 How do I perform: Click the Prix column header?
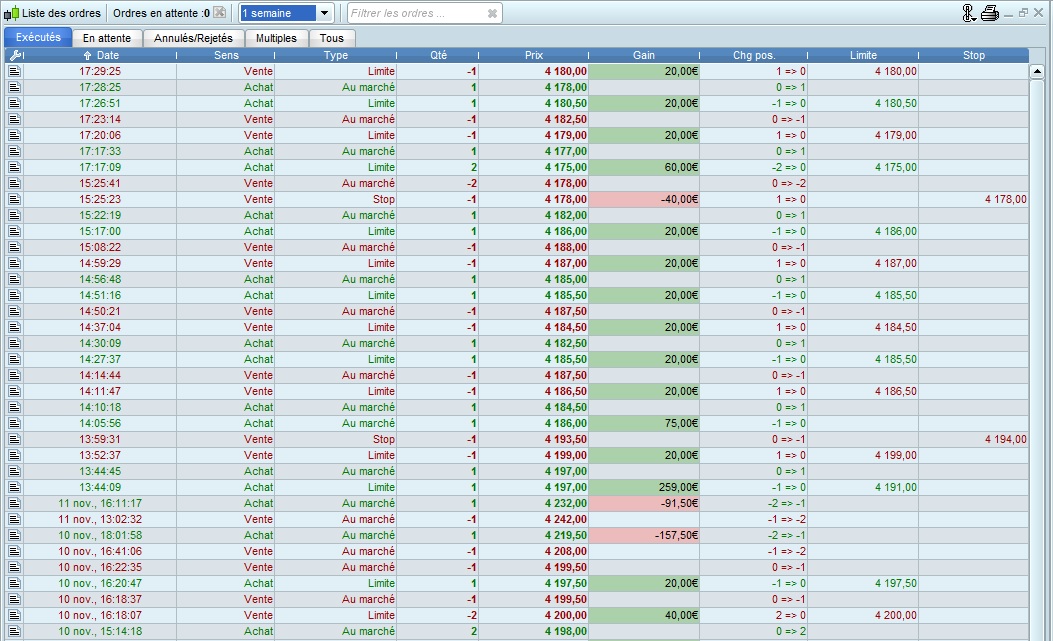[x=534, y=55]
